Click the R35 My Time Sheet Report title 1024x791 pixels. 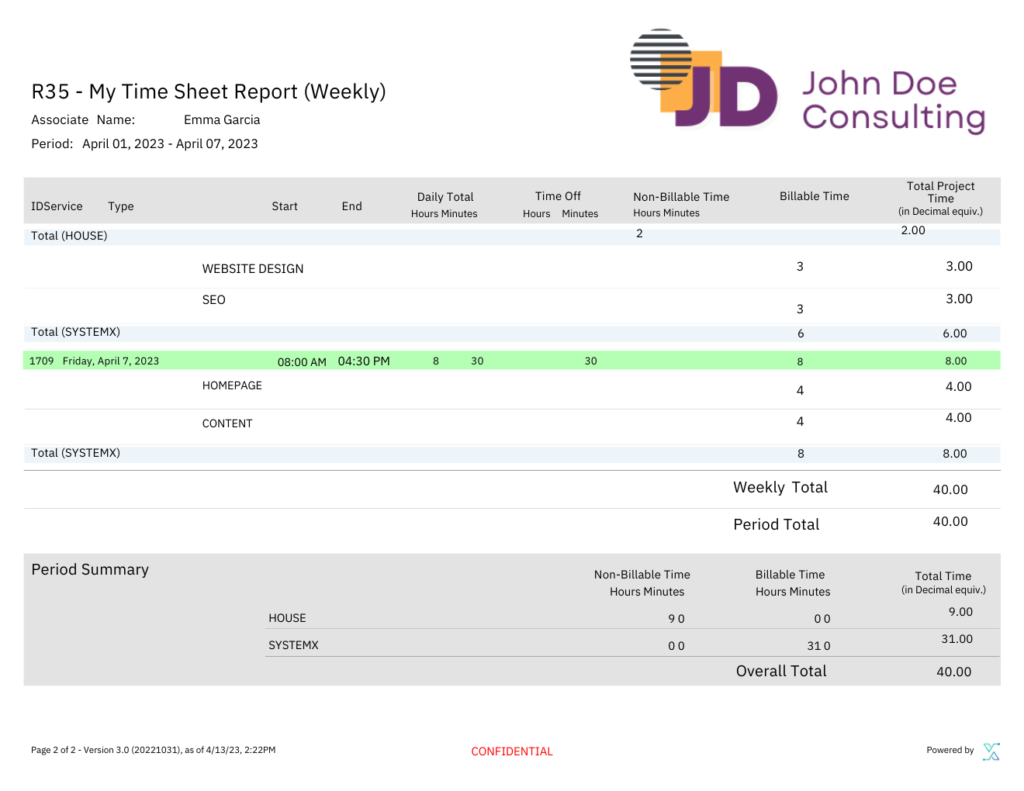(x=208, y=92)
